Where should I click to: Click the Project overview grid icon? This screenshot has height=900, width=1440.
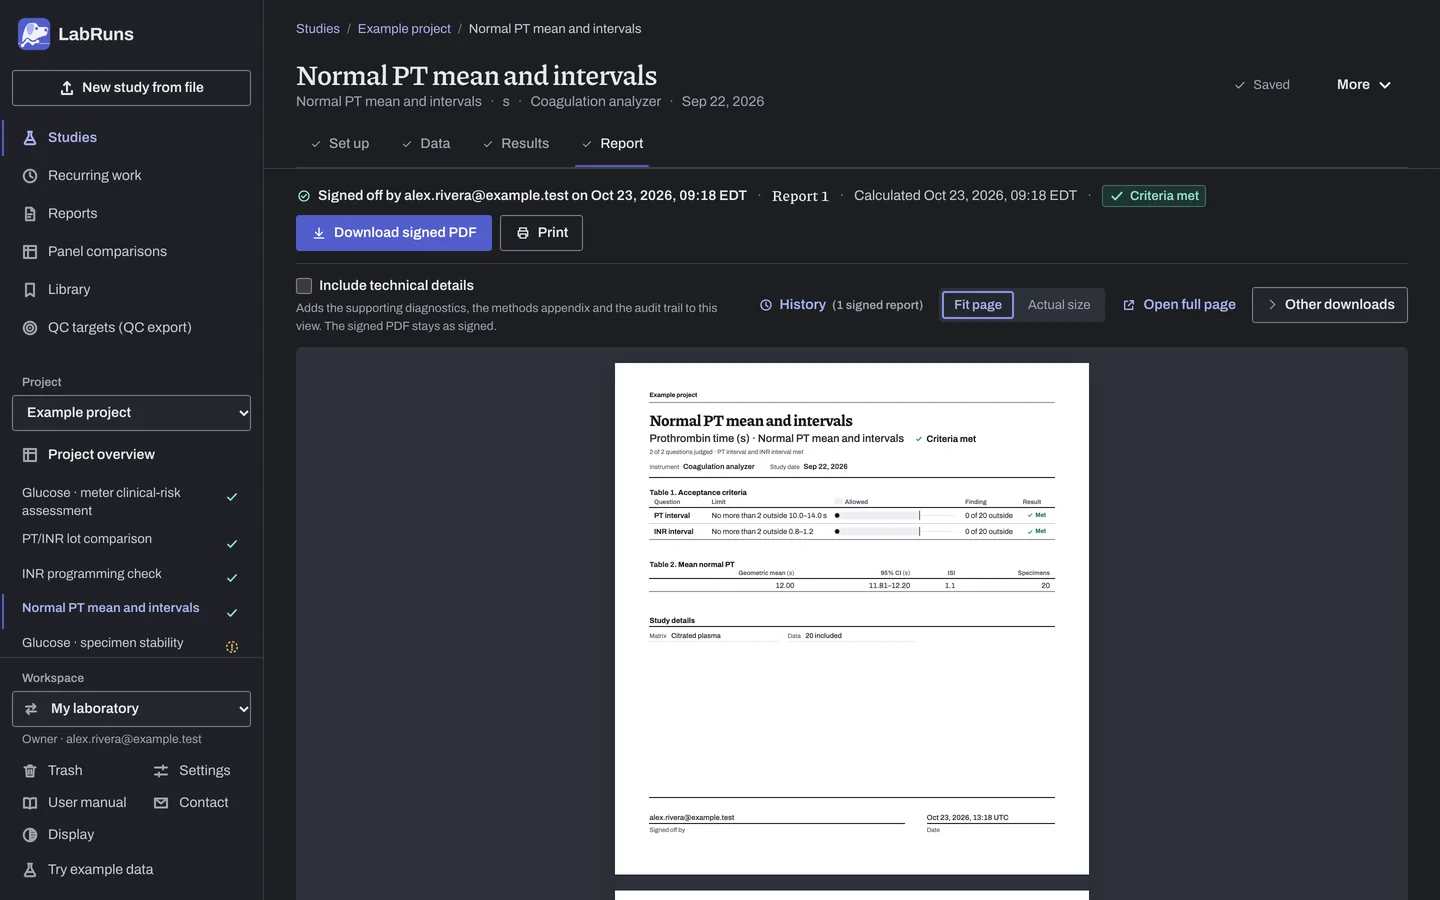(30, 455)
